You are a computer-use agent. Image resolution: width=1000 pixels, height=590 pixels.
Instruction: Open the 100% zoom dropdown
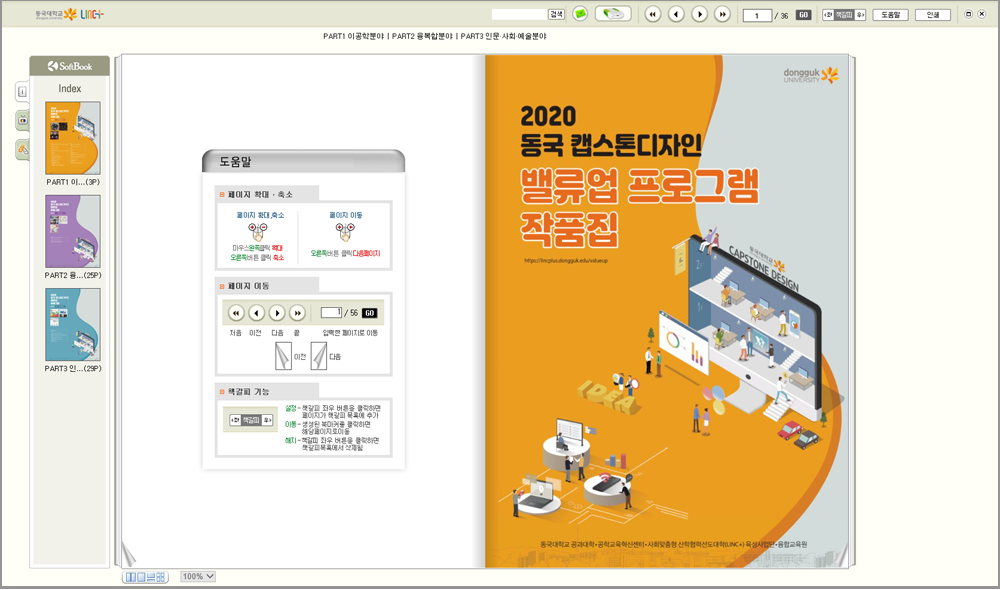pyautogui.click(x=198, y=577)
